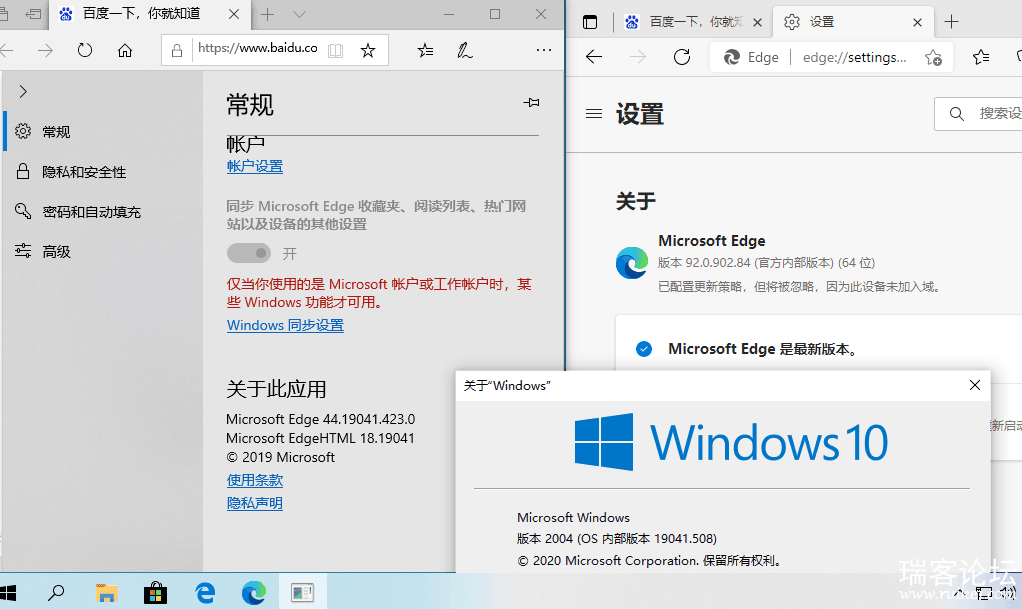Open the Windows 同步设置 link

pos(285,325)
